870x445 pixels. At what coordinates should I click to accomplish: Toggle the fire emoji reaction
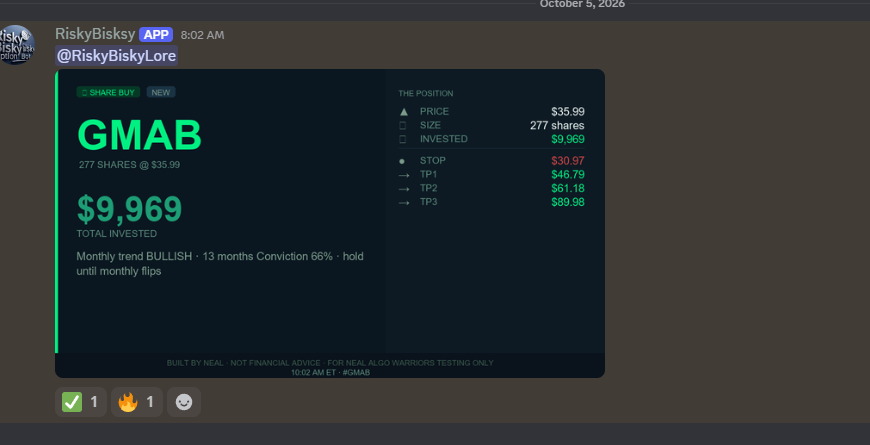tap(137, 402)
